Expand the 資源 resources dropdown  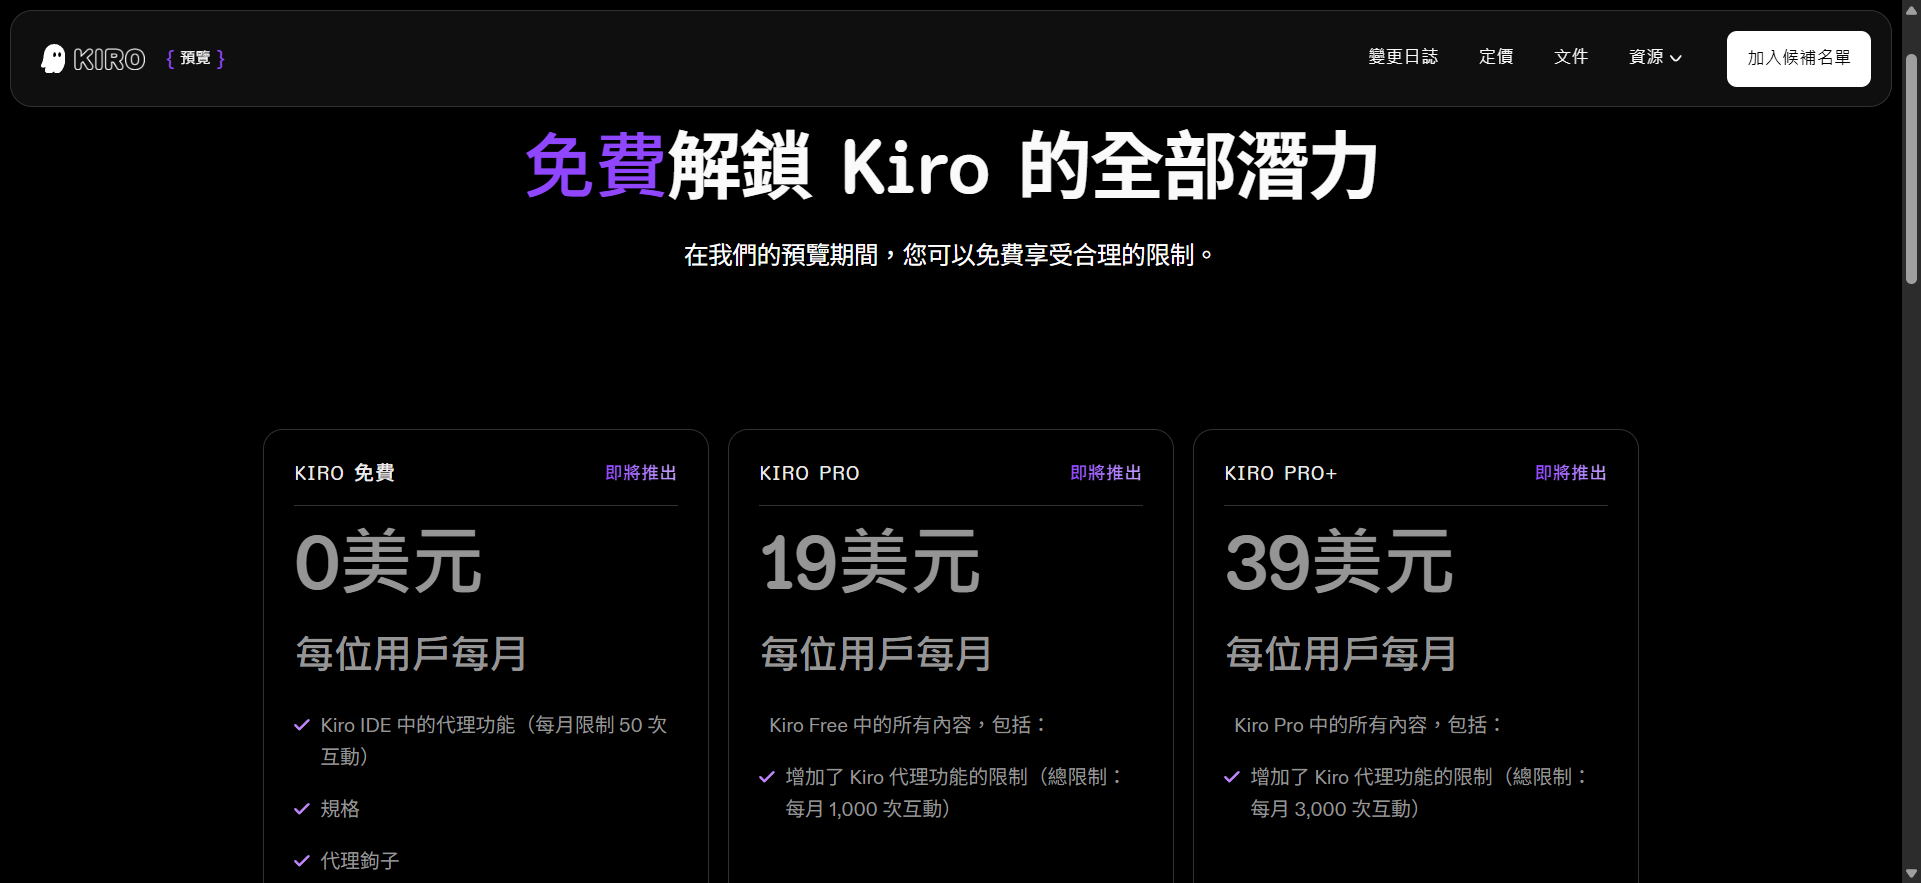pyautogui.click(x=1655, y=57)
